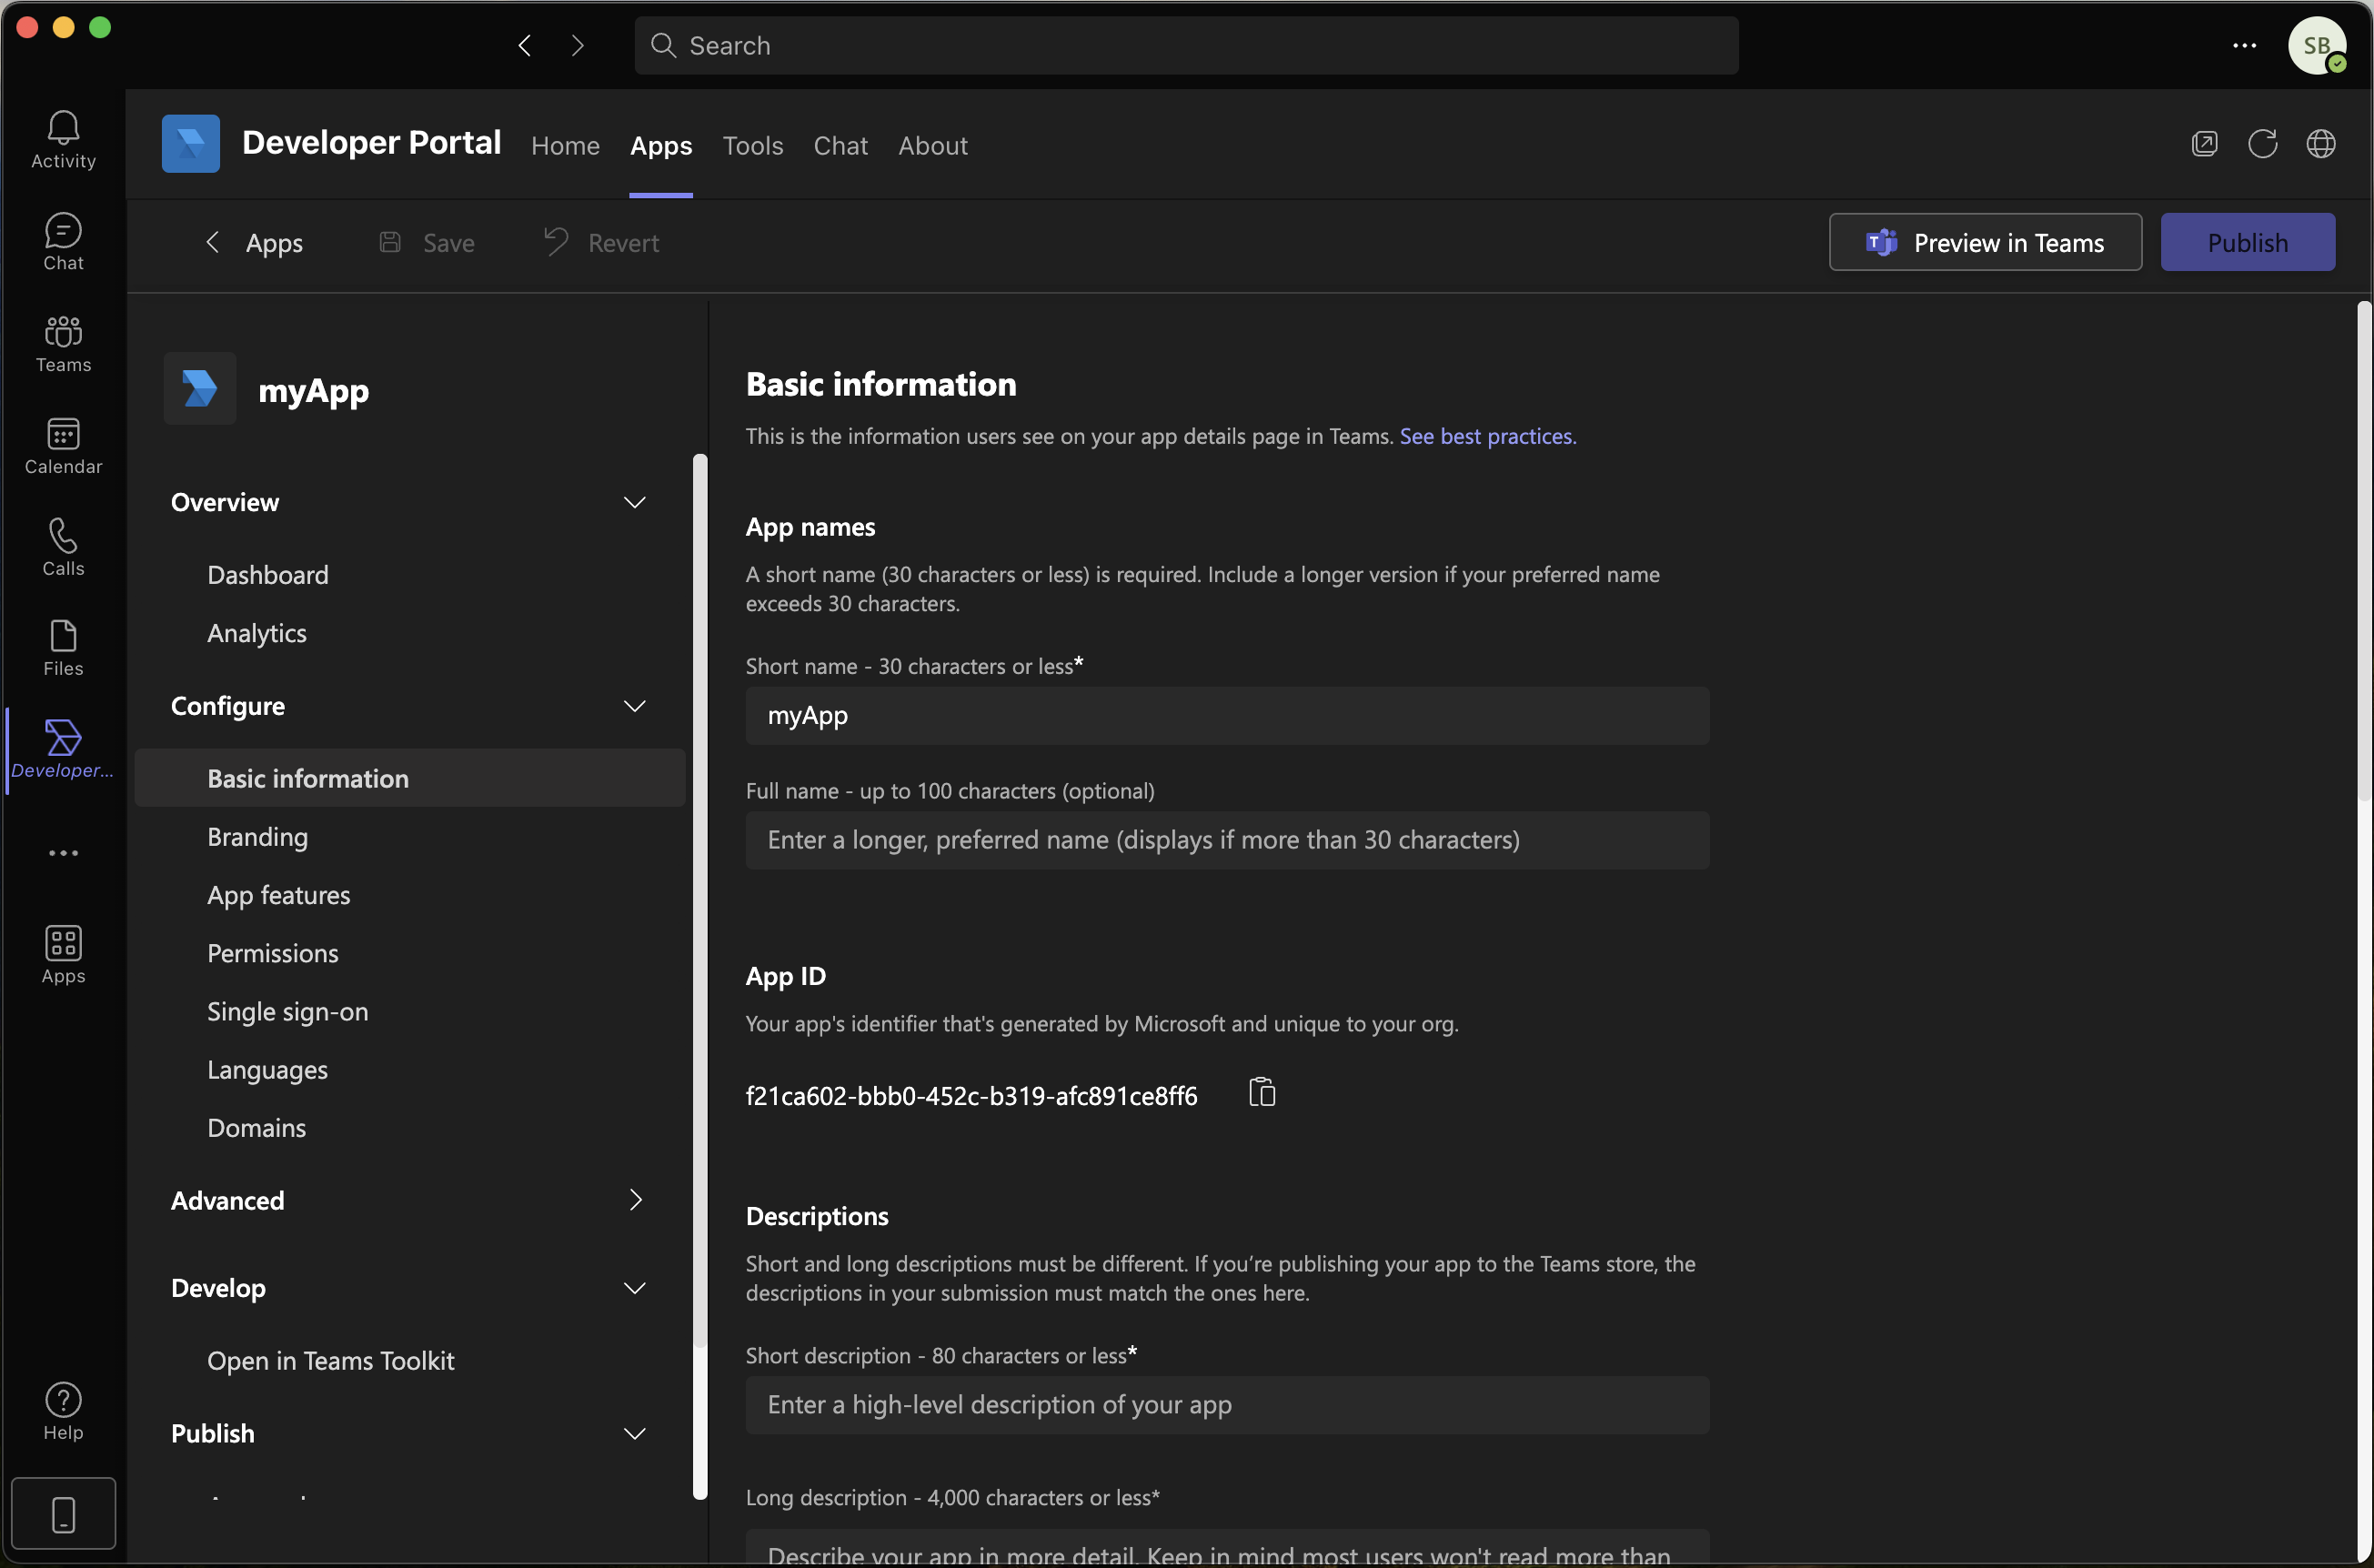Click the Long description text area
Viewport: 2374px width, 1568px height.
[x=1227, y=1548]
